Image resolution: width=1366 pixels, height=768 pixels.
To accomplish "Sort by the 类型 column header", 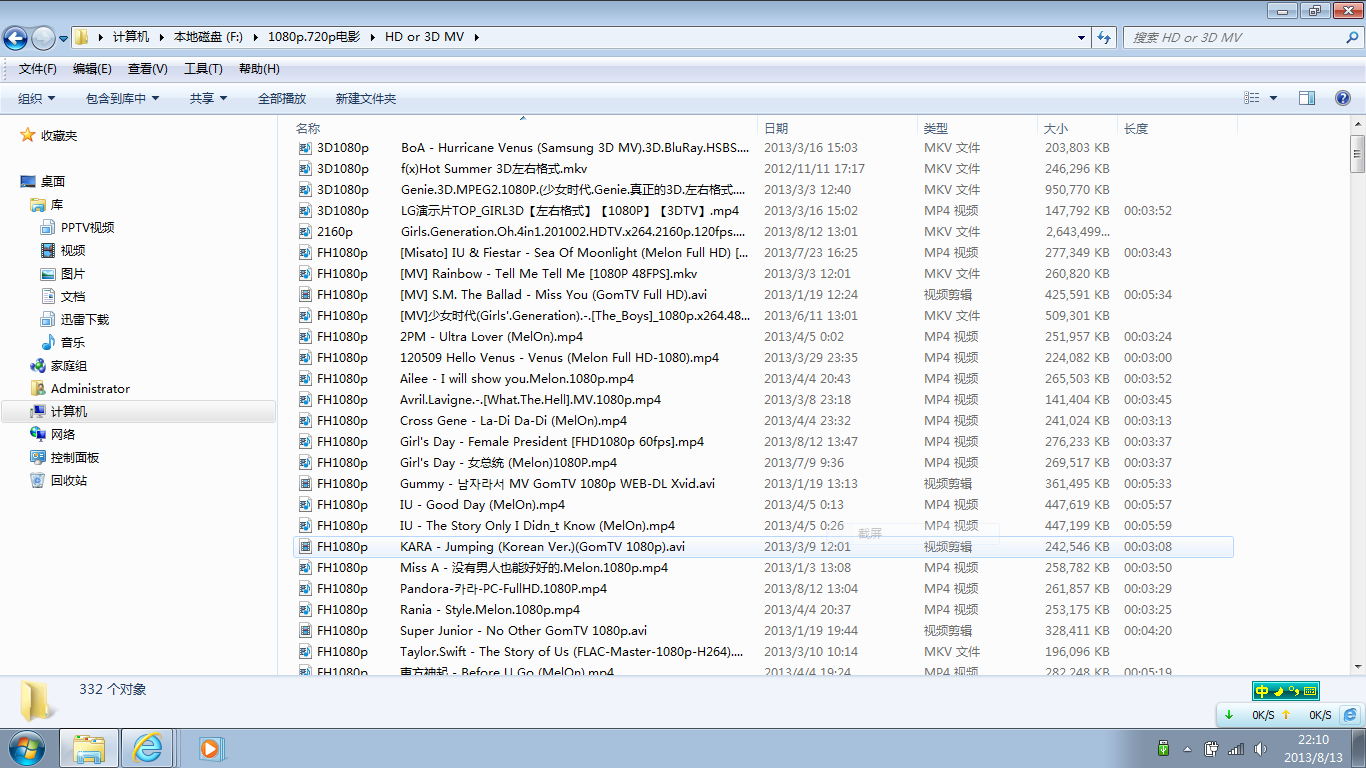I will click(978, 128).
